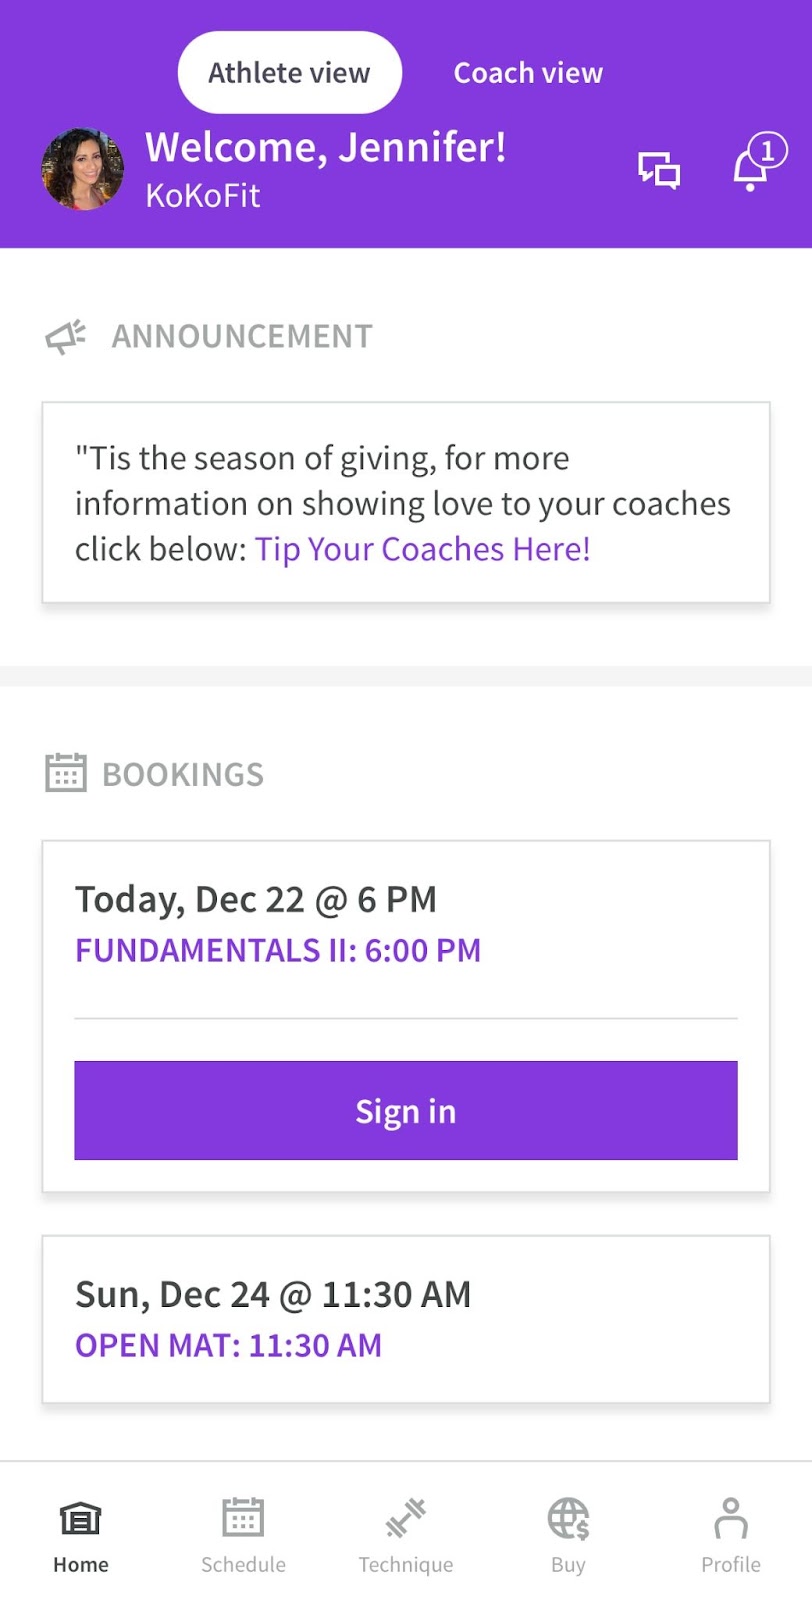The width and height of the screenshot is (812, 1600).
Task: Tap the notification badge showing 1
Action: coord(768,151)
